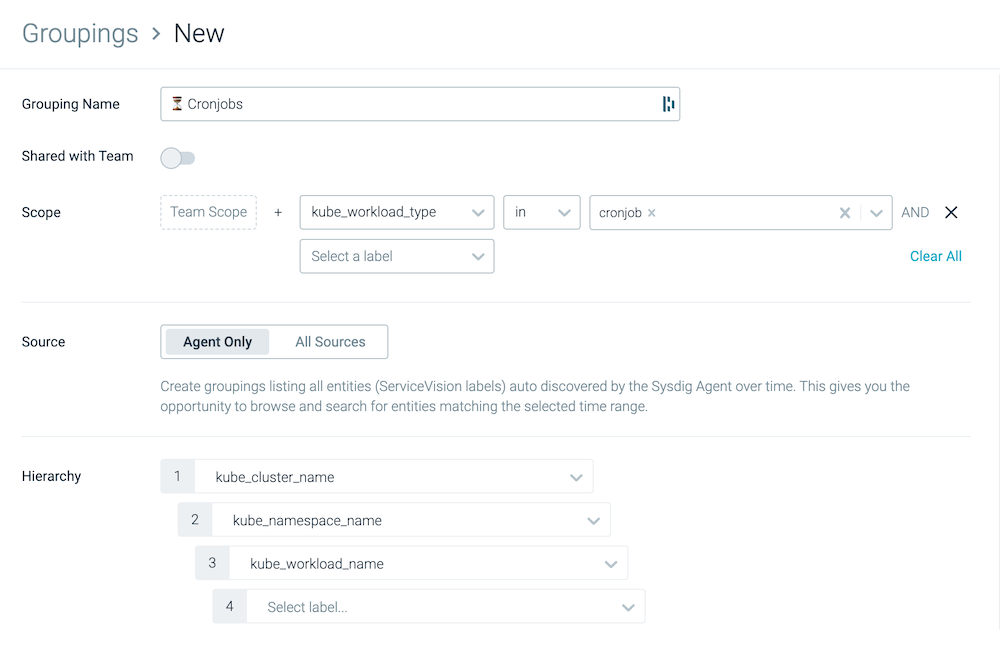1000x650 pixels.
Task: Click the Team Scope button
Action: (208, 212)
